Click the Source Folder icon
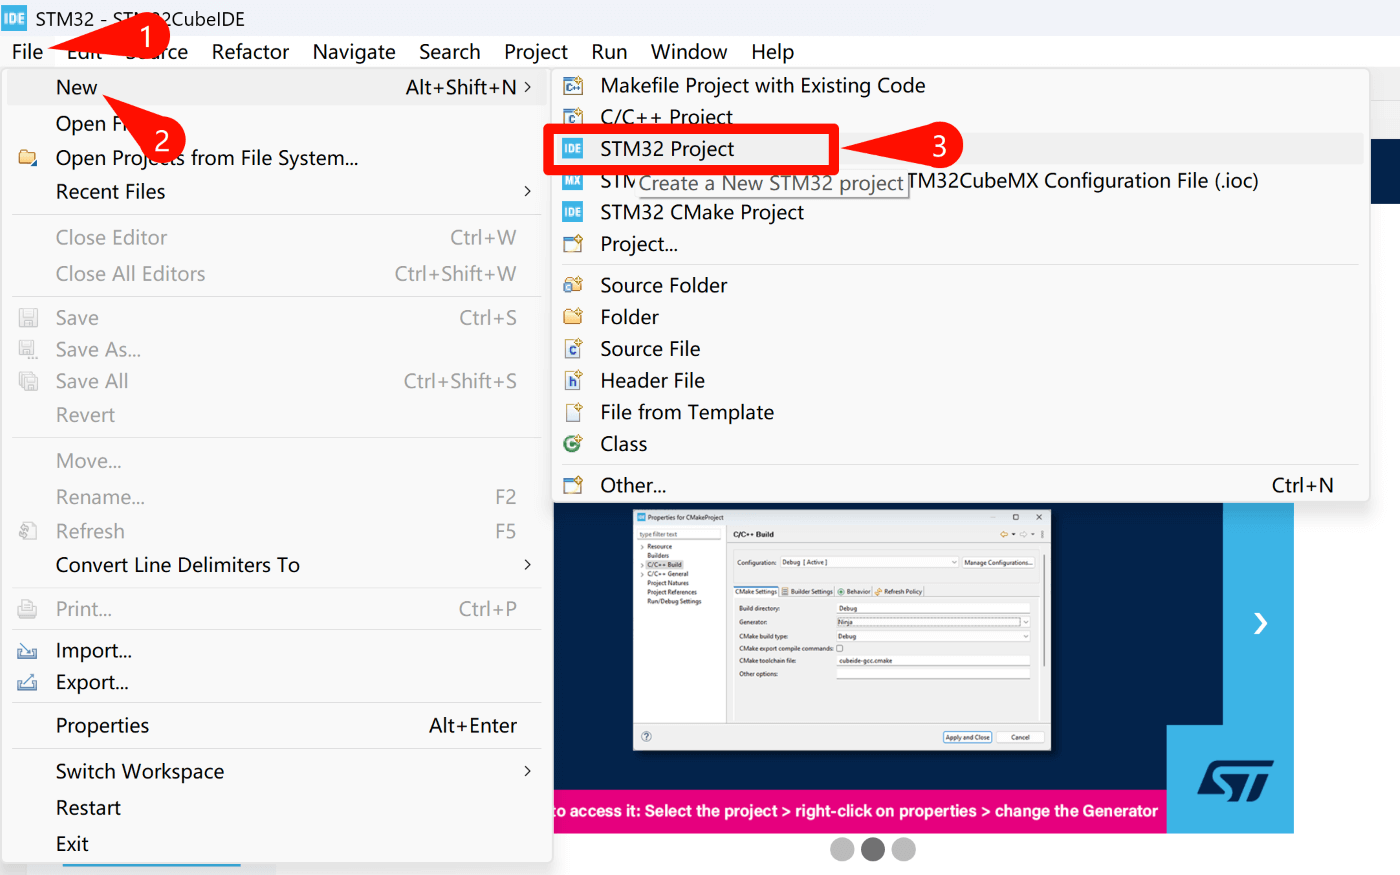The image size is (1400, 875). pyautogui.click(x=573, y=285)
